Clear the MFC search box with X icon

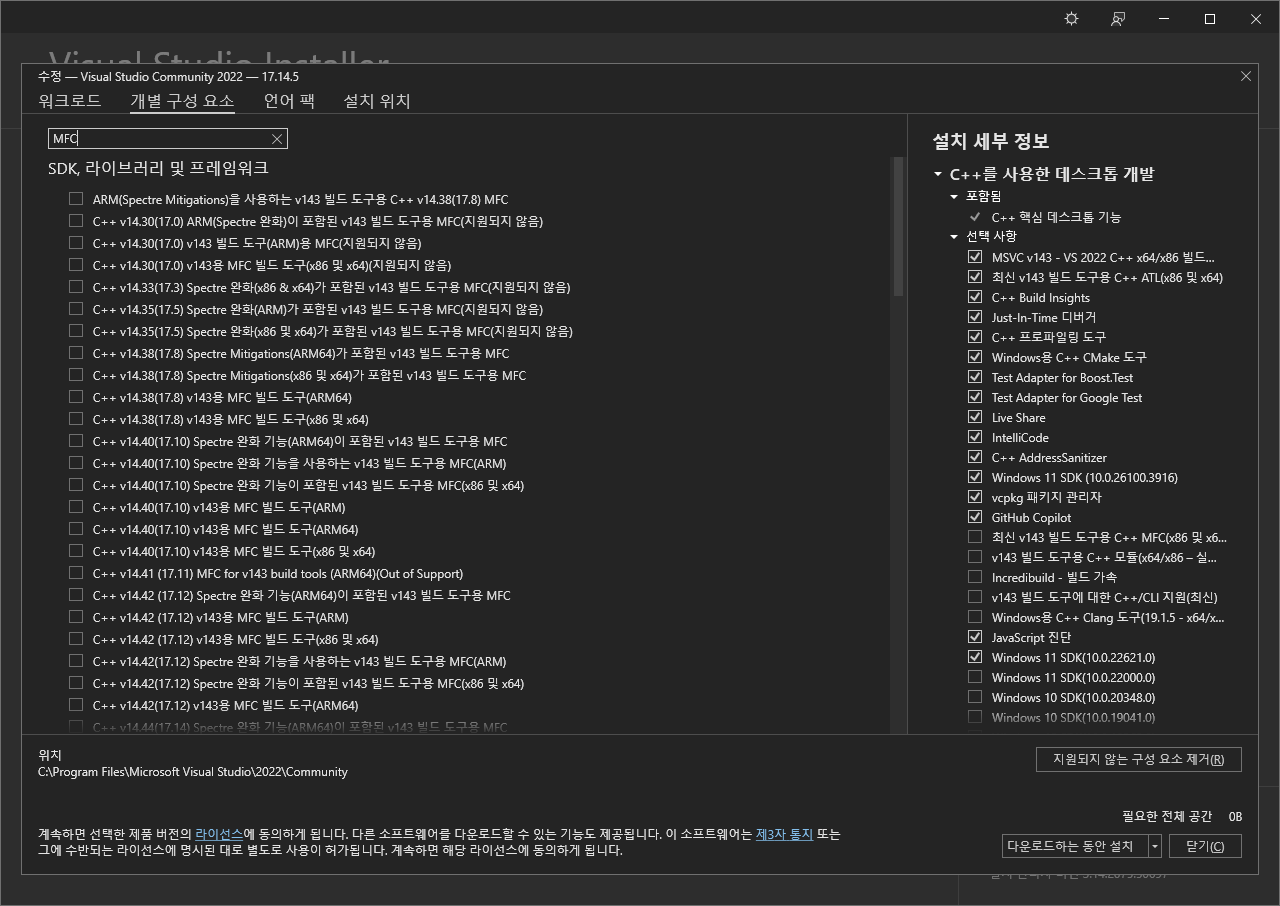[277, 139]
